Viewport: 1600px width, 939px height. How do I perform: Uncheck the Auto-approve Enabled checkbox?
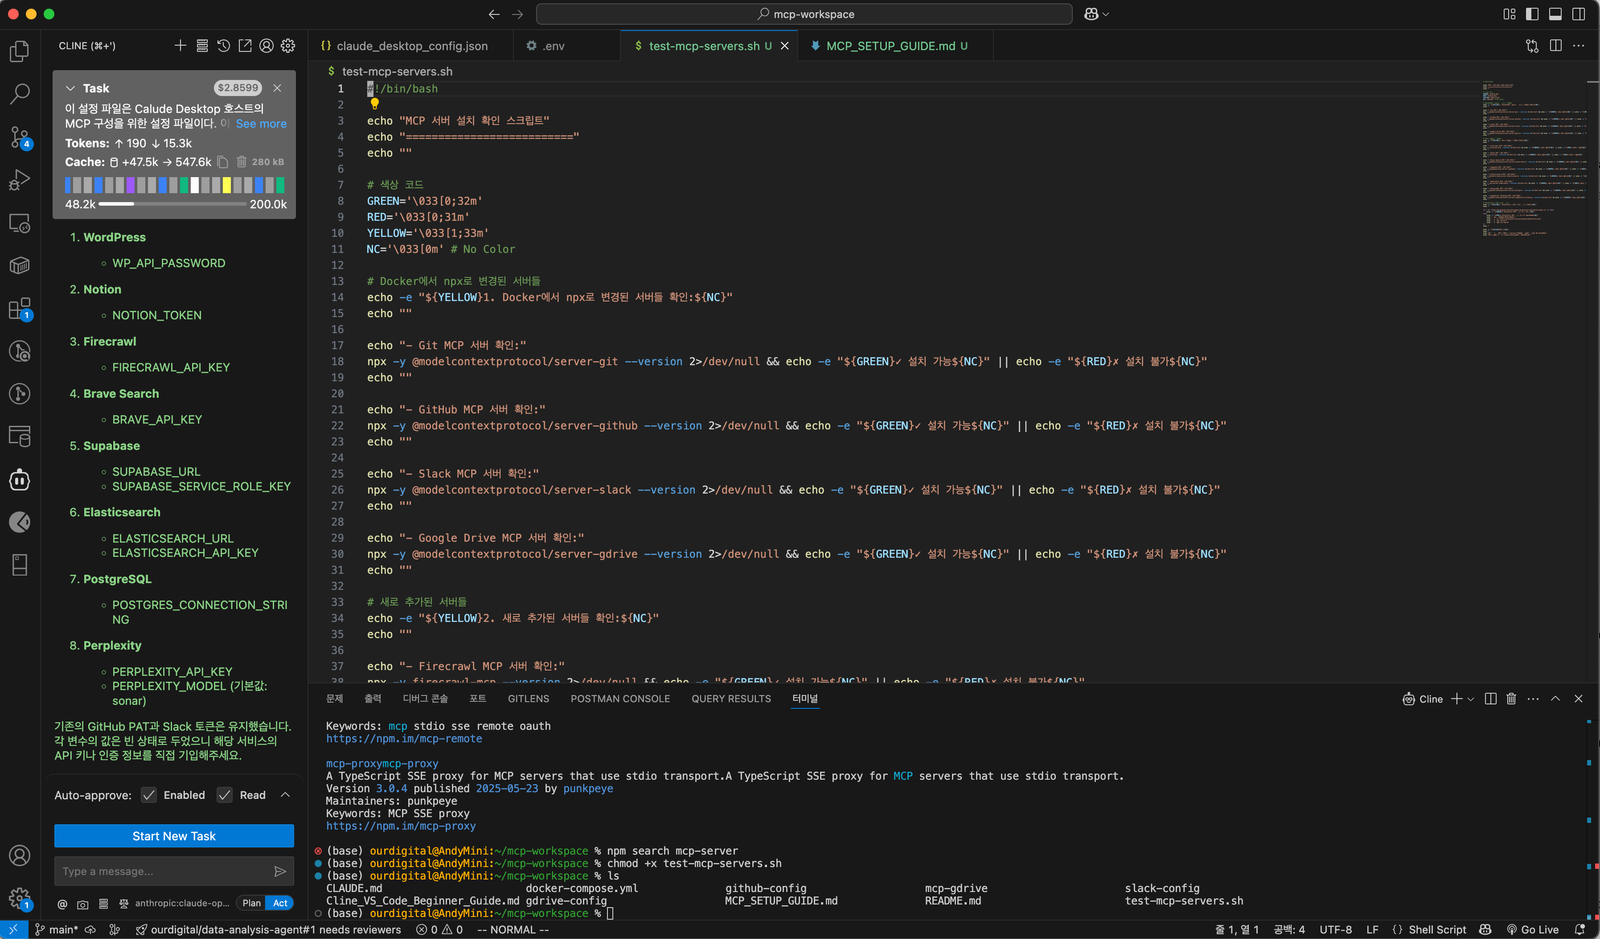(x=147, y=795)
